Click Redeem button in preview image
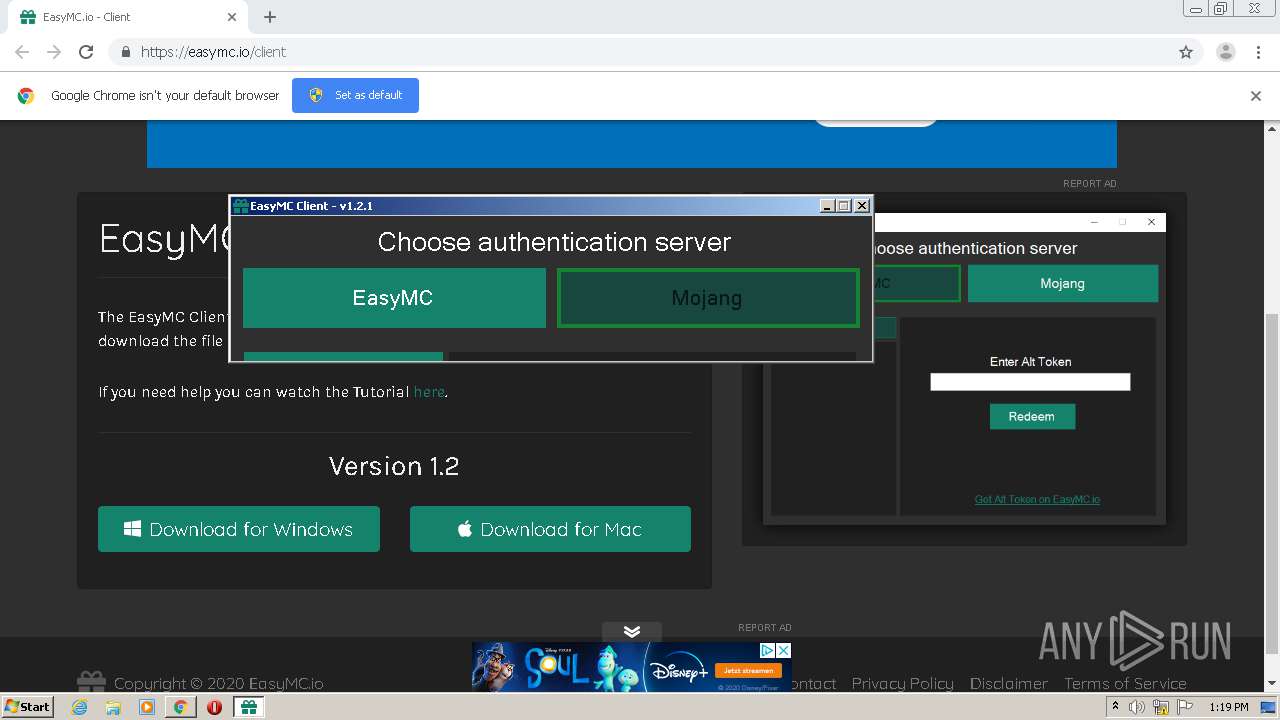This screenshot has height=720, width=1280. [x=1032, y=417]
